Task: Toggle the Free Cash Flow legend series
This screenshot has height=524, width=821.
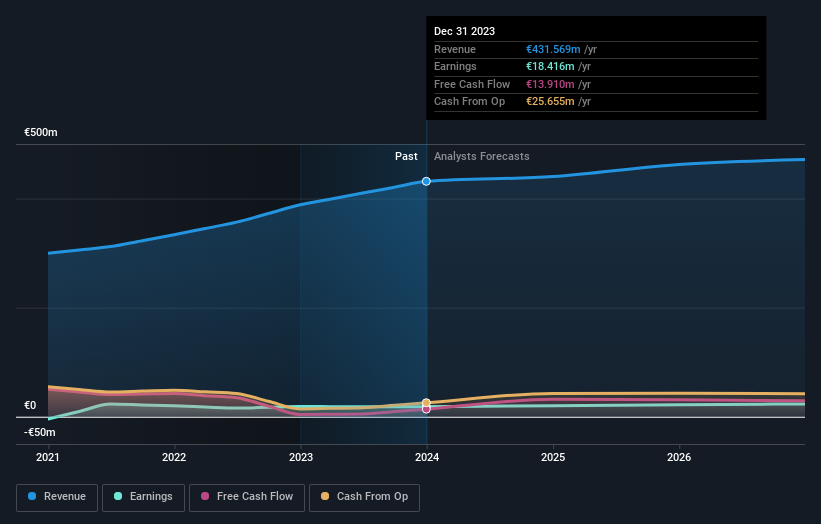Action: pyautogui.click(x=247, y=497)
